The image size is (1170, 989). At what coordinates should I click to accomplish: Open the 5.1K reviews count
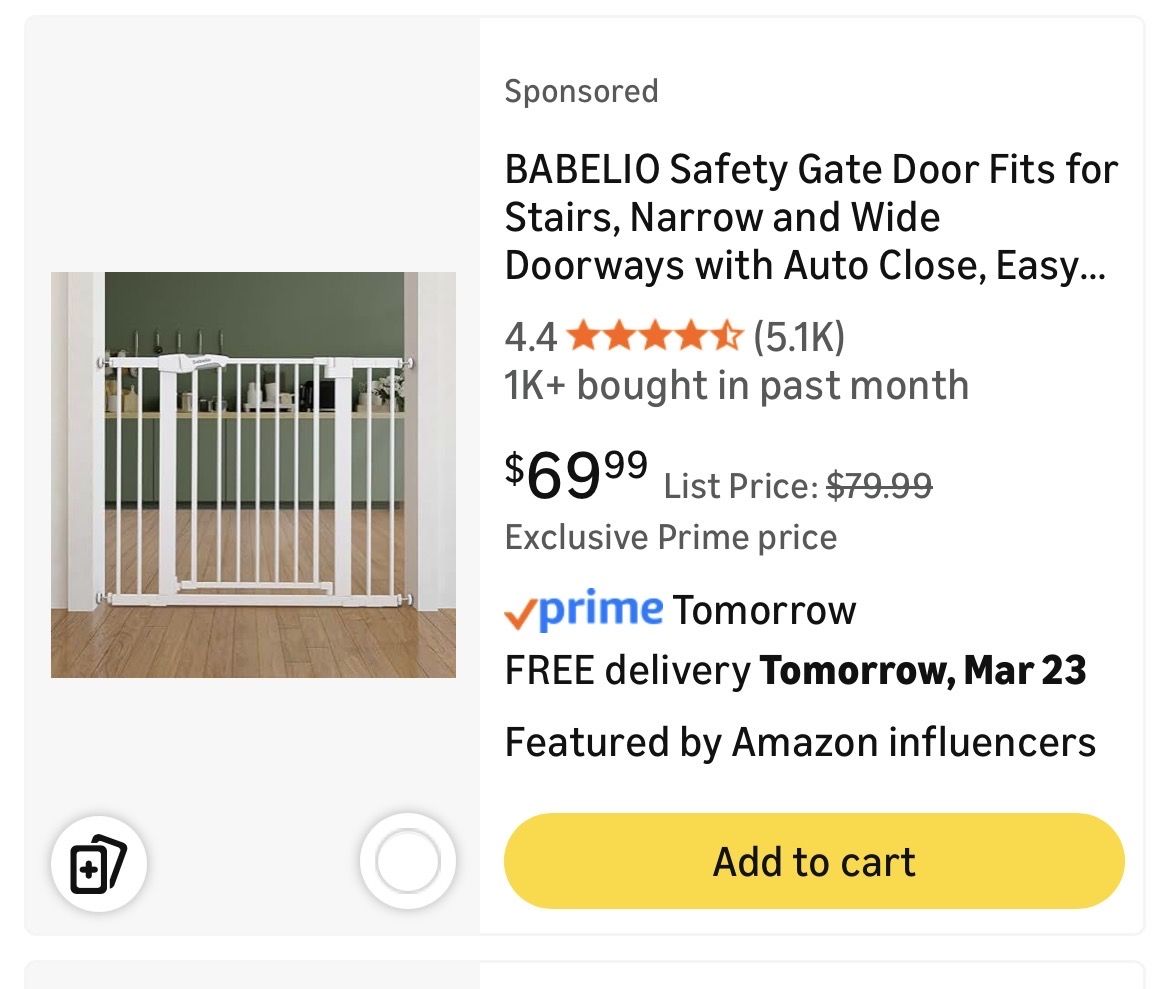tap(799, 338)
